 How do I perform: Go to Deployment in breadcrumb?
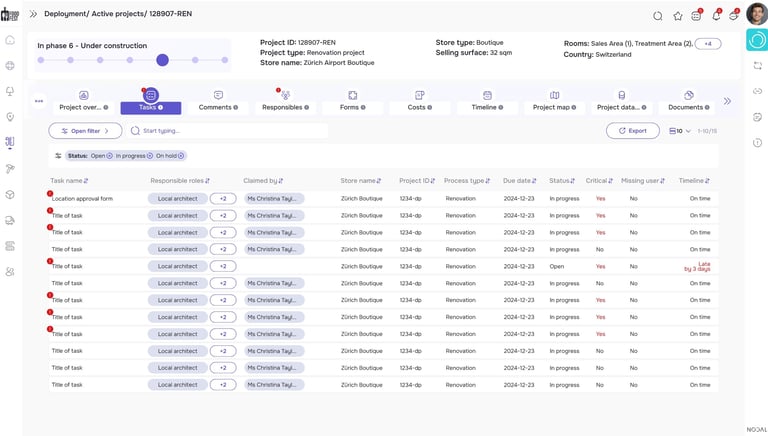click(x=66, y=14)
